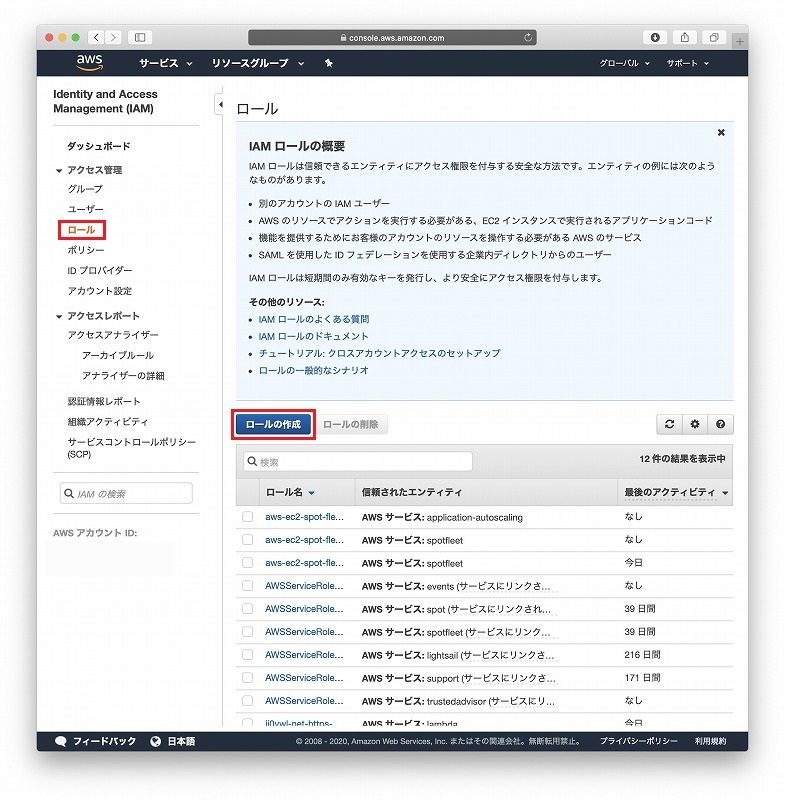Click the Safari address bar
Screen dimensions: 785x800
(392, 37)
